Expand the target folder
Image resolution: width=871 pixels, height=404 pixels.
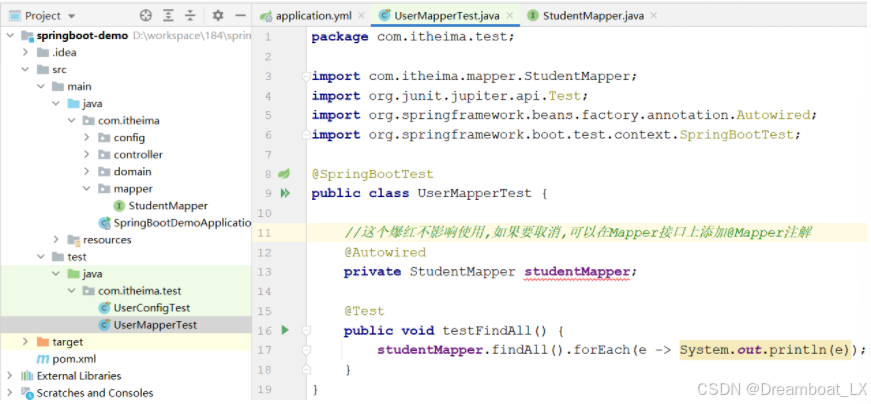25,342
